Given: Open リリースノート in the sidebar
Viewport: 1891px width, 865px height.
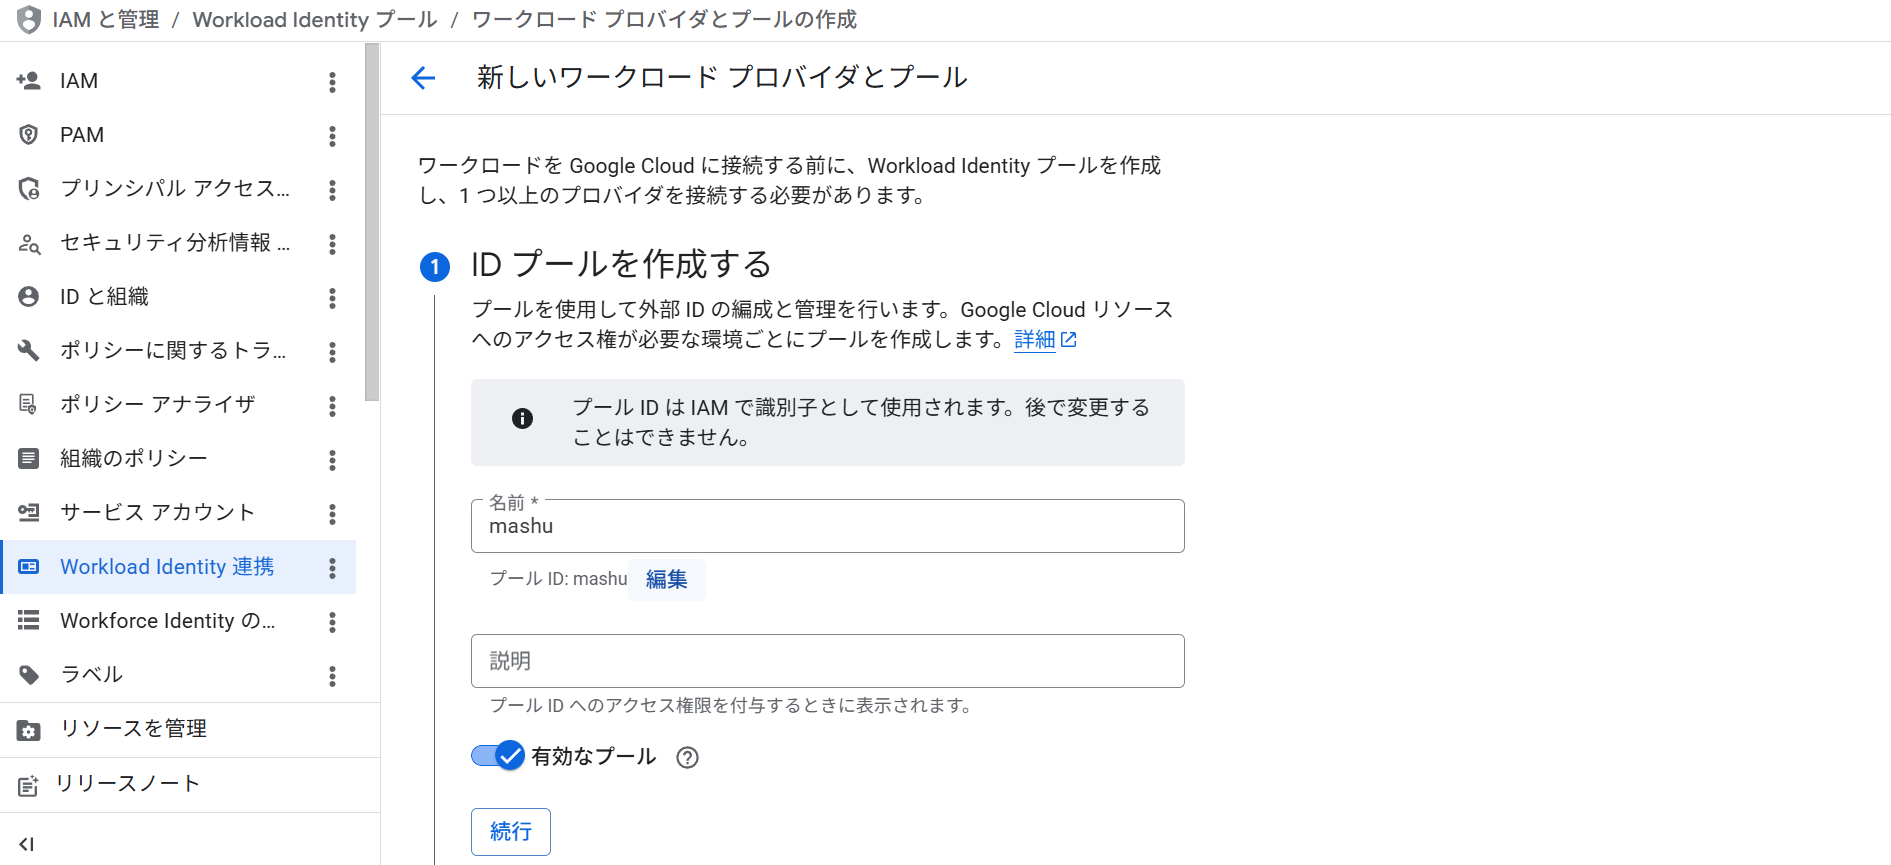Looking at the screenshot, I should (190, 785).
